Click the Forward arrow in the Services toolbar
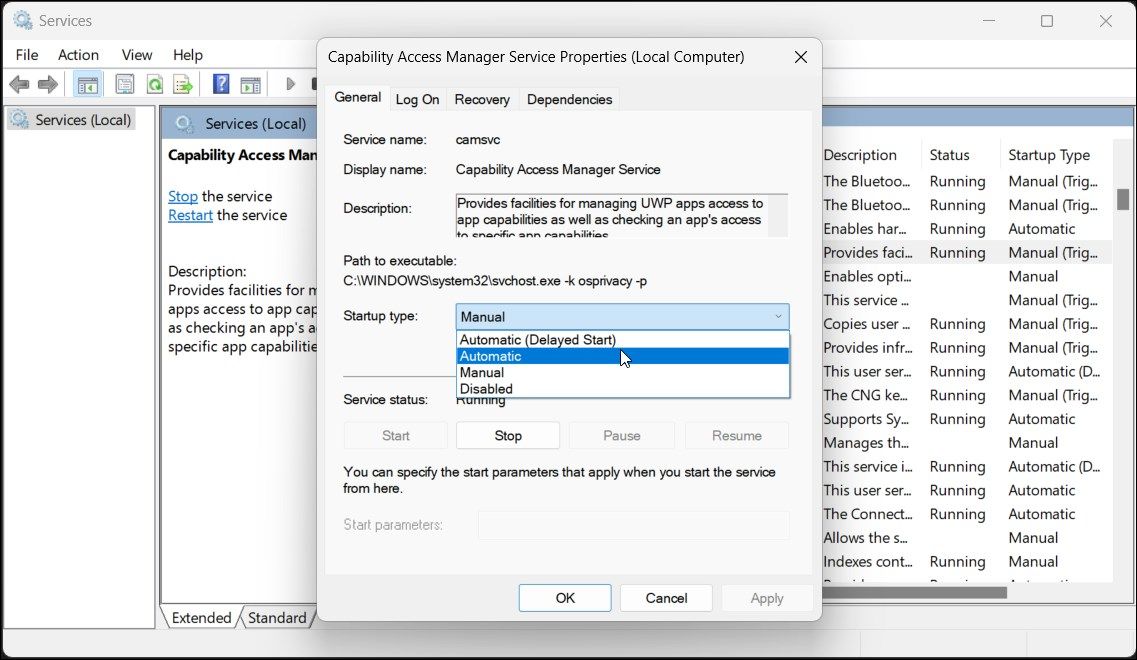The height and width of the screenshot is (660, 1137). pos(48,85)
